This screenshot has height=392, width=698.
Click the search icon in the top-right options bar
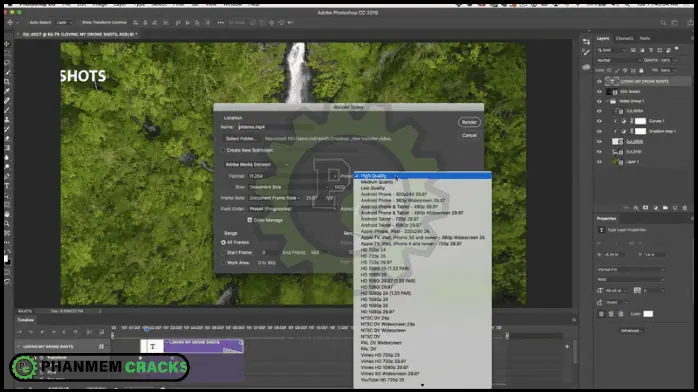tap(663, 23)
